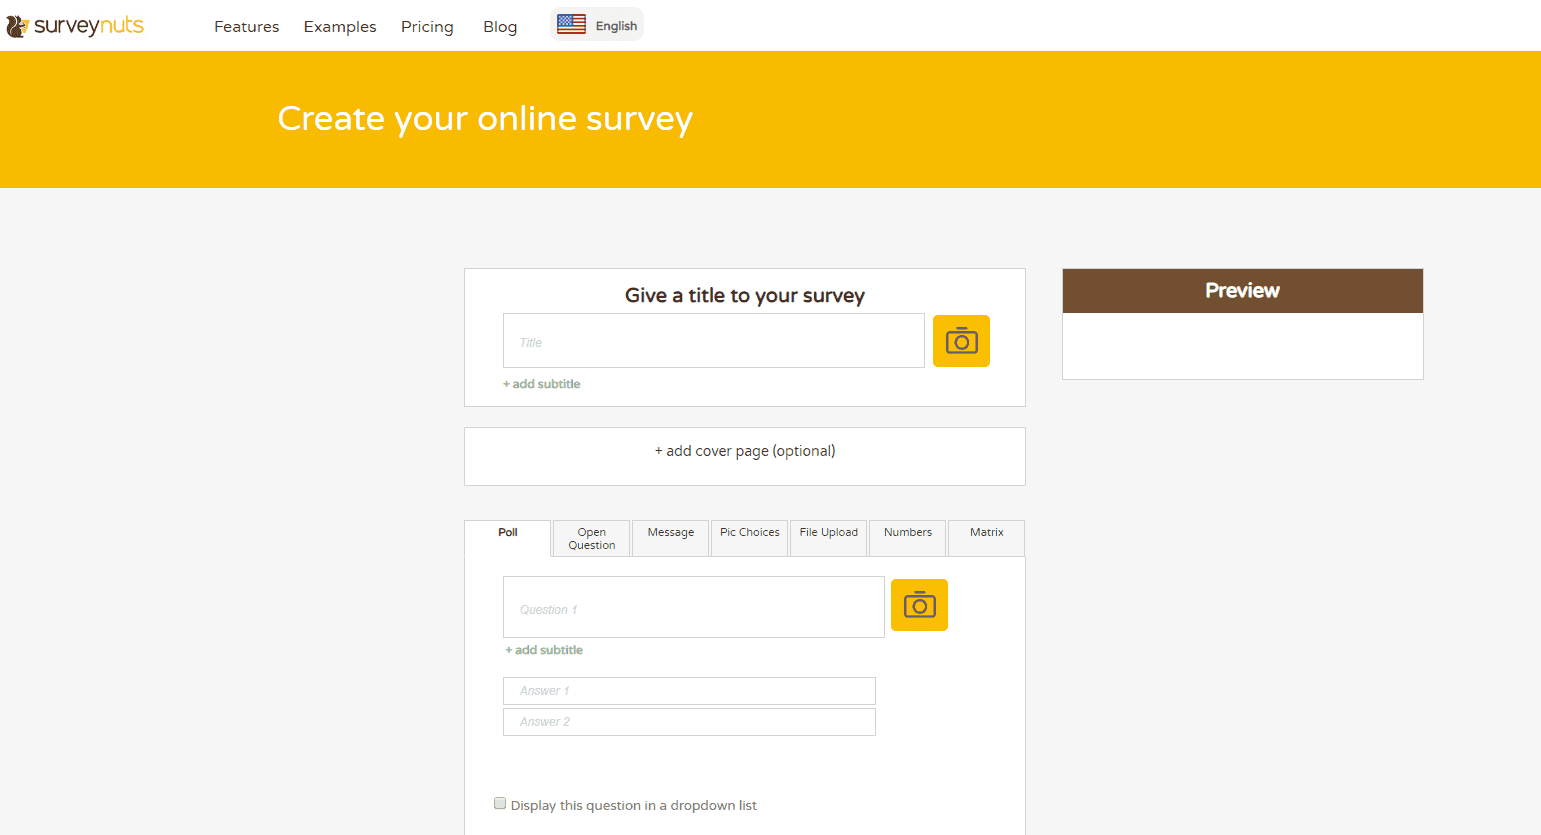Click the US flag icon
The width and height of the screenshot is (1541, 835).
[x=571, y=24]
